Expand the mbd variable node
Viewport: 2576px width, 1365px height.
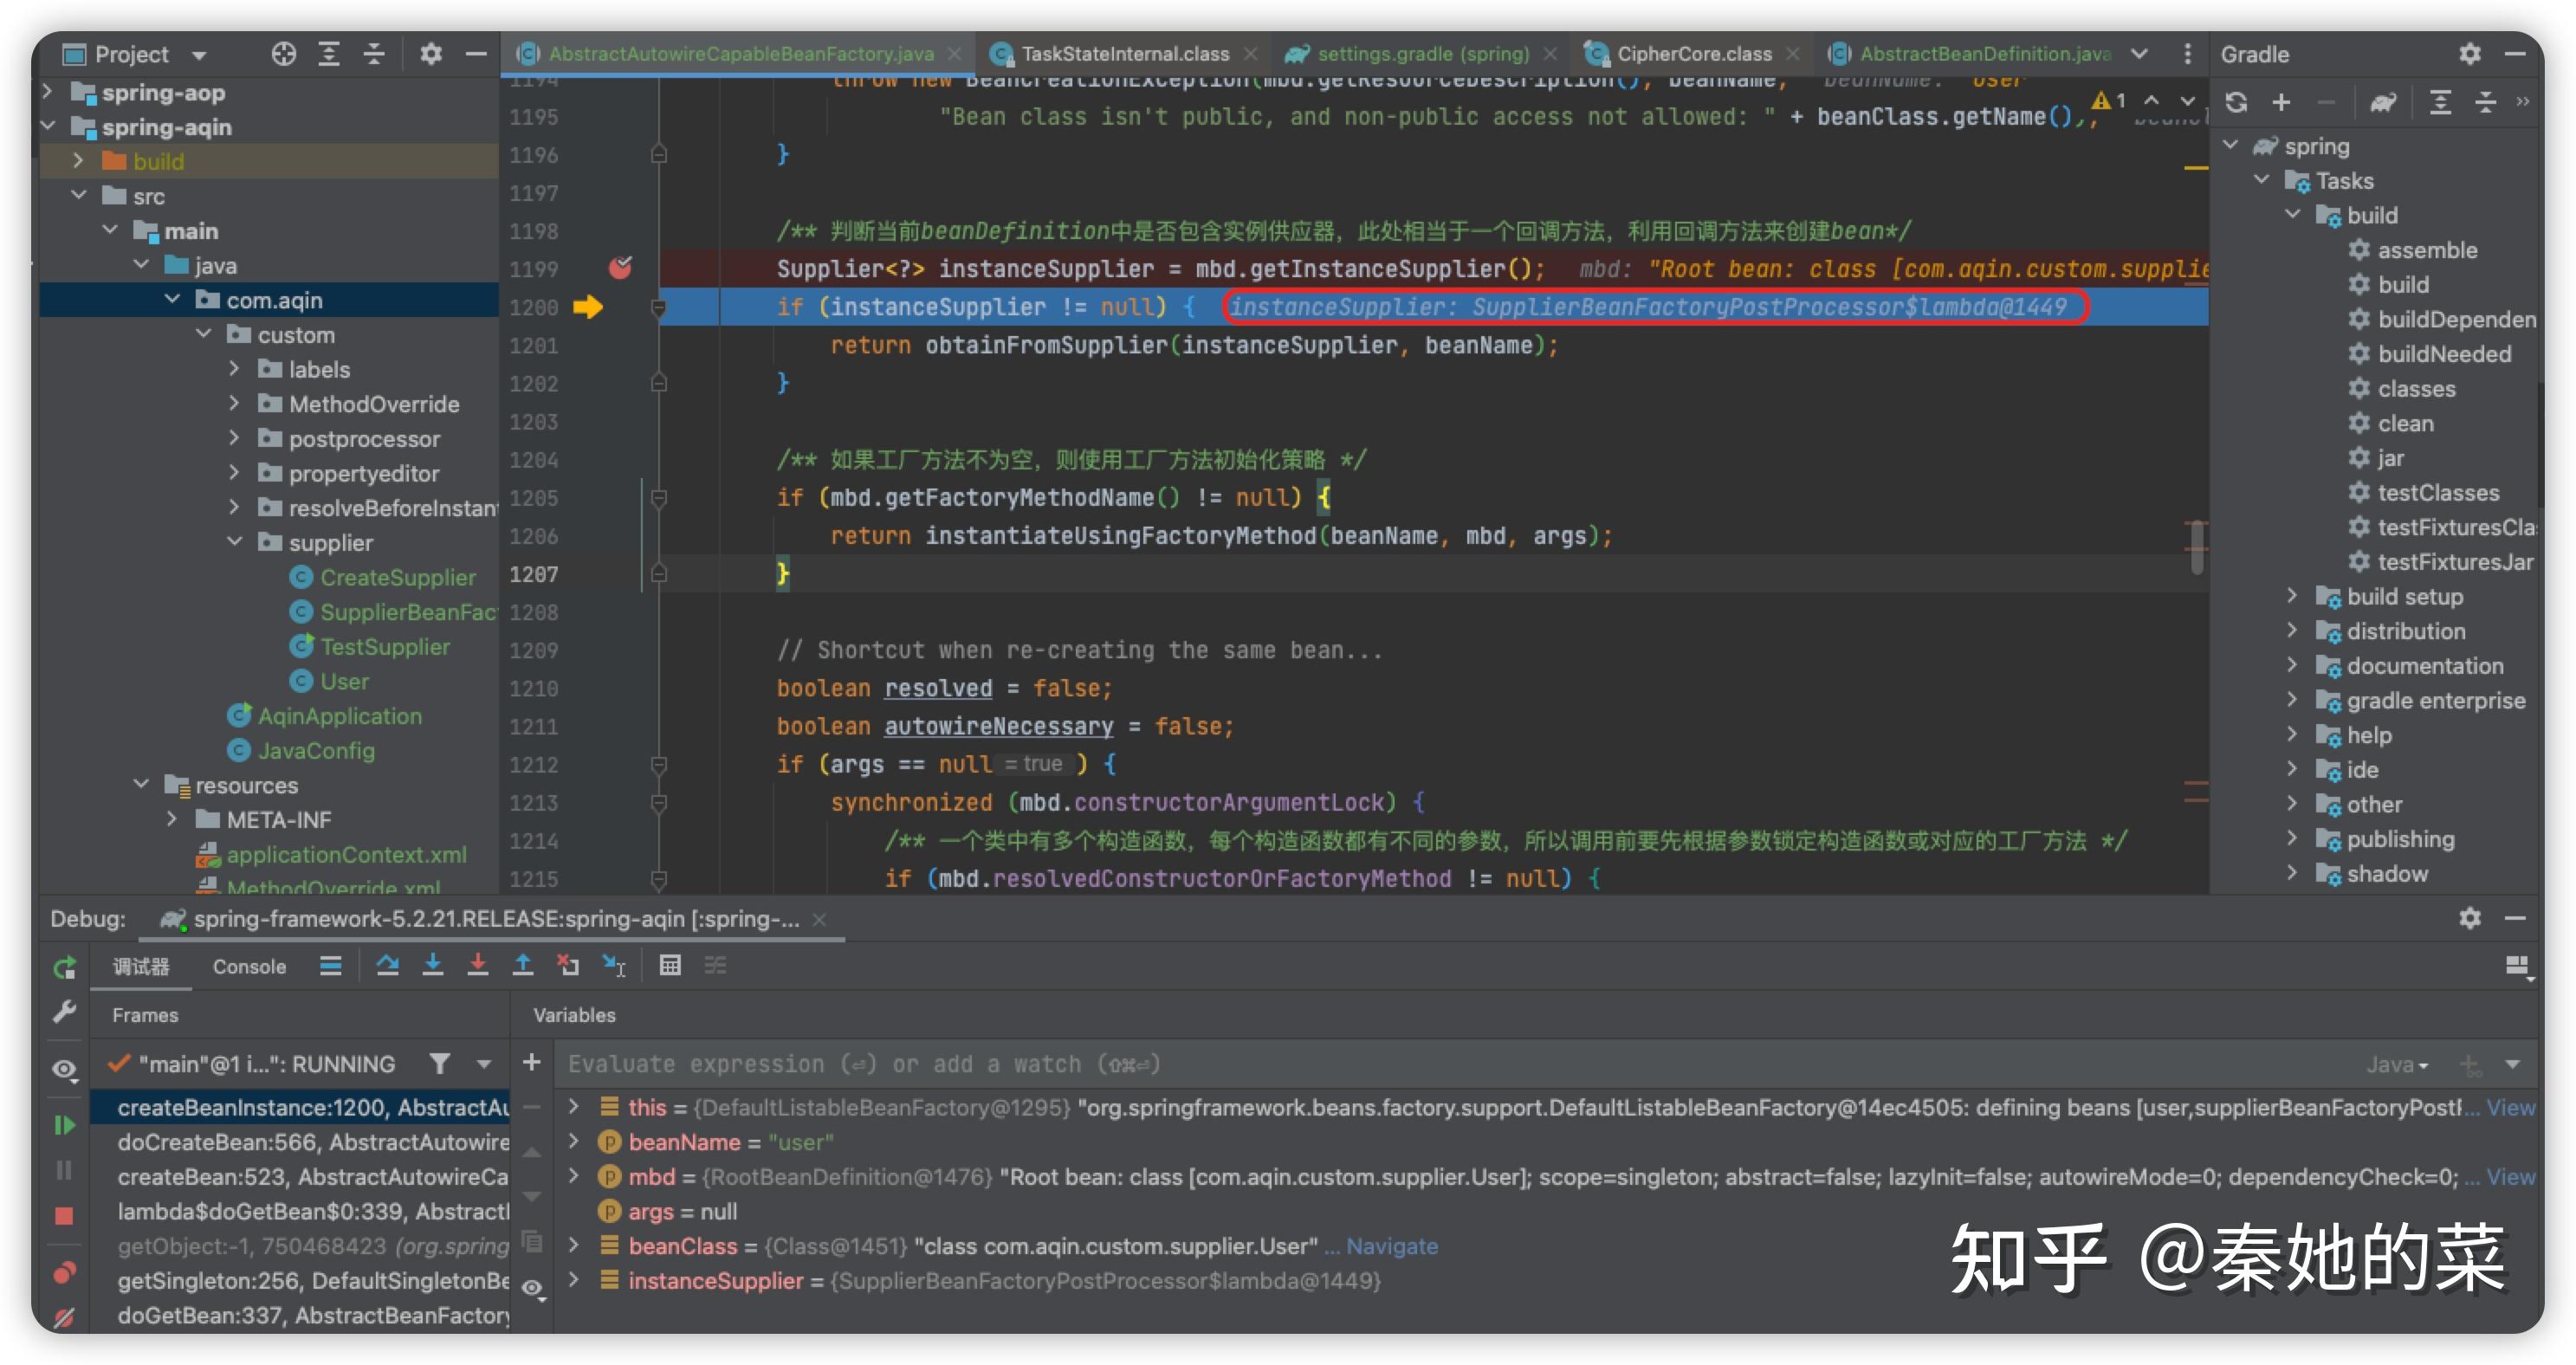574,1176
